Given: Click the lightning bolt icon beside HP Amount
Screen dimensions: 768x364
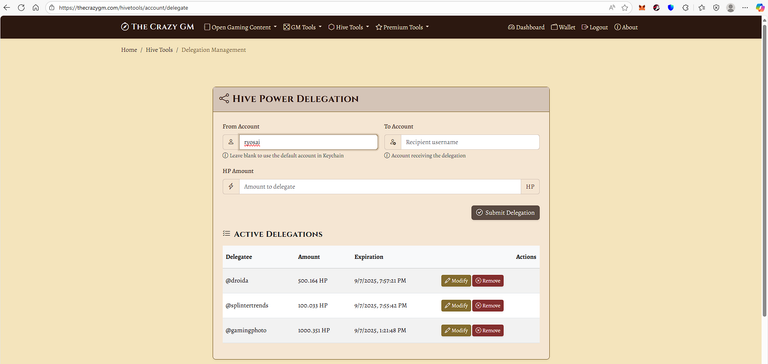Looking at the screenshot, I should (x=231, y=187).
